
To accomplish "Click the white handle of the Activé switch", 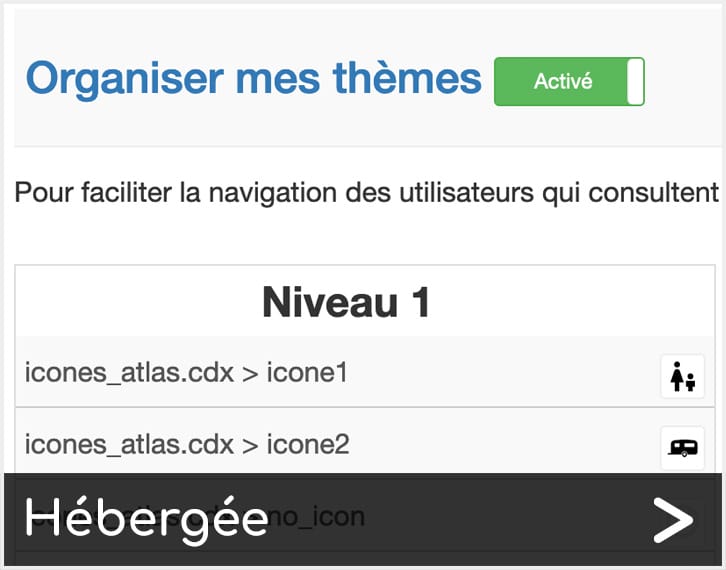I will [x=635, y=81].
